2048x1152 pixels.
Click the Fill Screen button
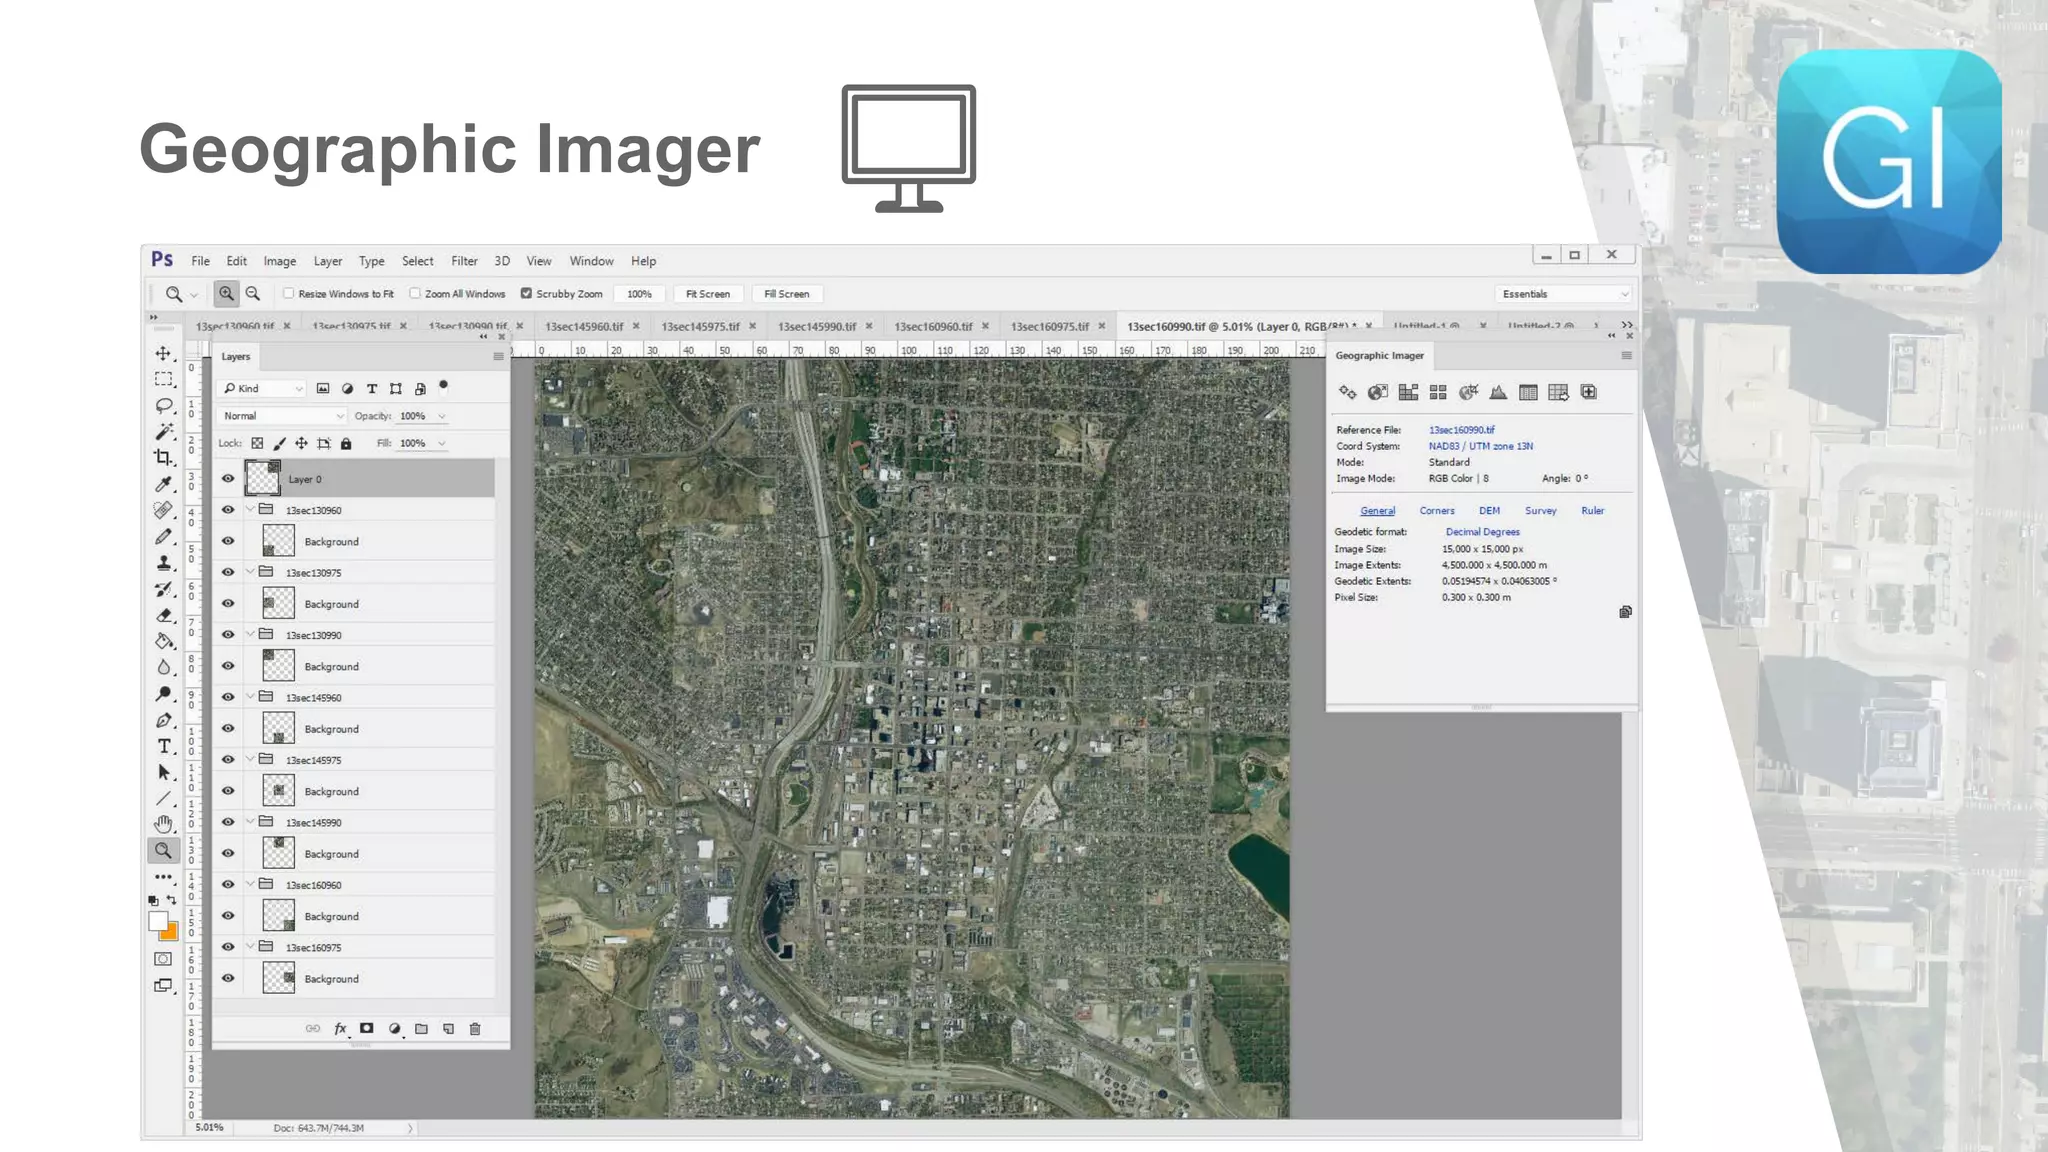[787, 294]
